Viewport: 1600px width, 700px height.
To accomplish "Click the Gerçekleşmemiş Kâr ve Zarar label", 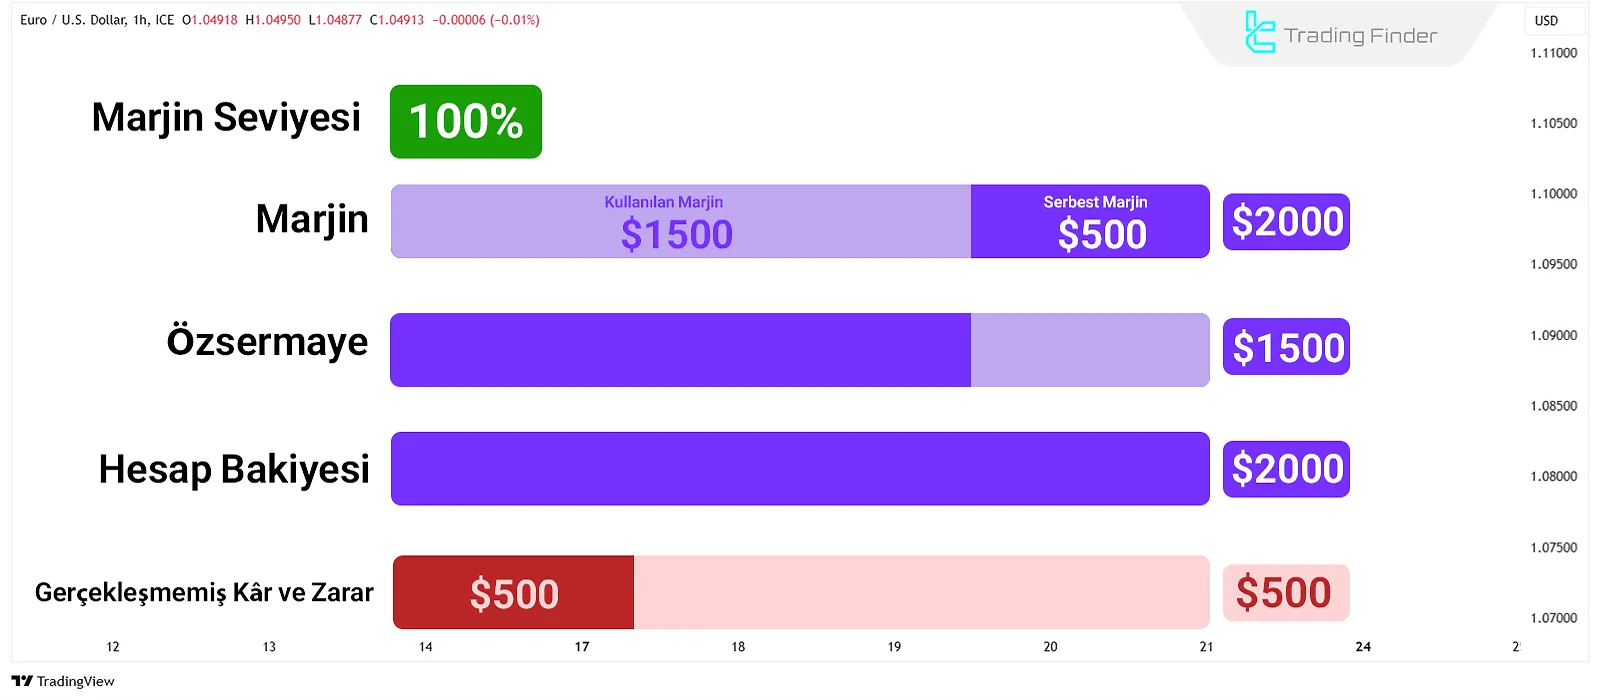I will (x=204, y=593).
